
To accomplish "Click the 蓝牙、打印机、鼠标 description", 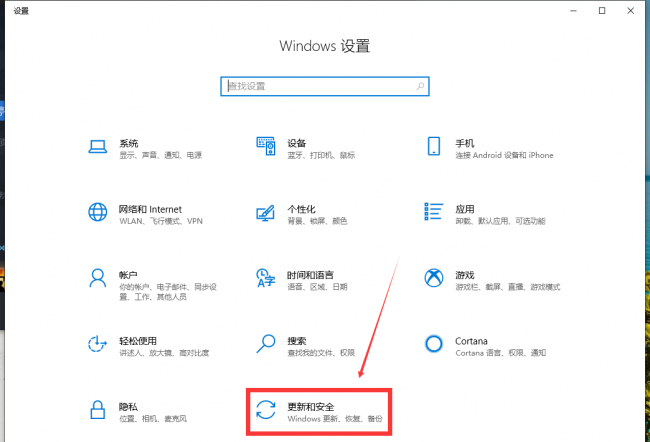I will tap(321, 155).
